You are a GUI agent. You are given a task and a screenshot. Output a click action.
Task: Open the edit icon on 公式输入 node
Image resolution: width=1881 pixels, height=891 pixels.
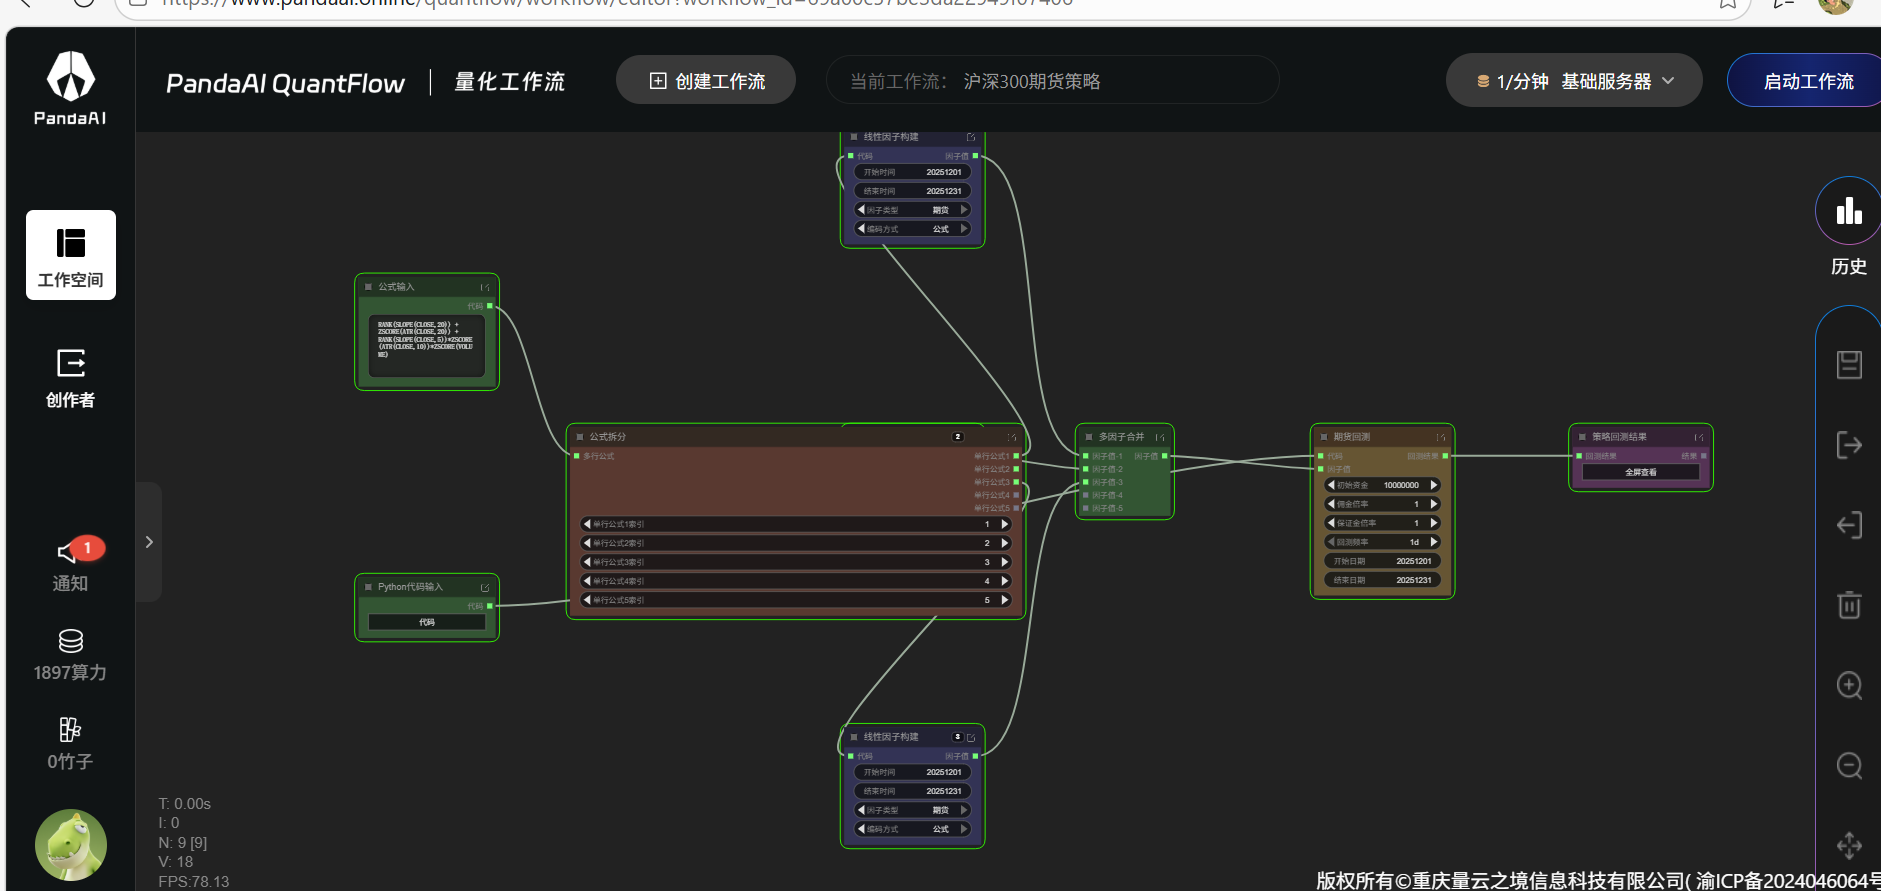point(485,287)
